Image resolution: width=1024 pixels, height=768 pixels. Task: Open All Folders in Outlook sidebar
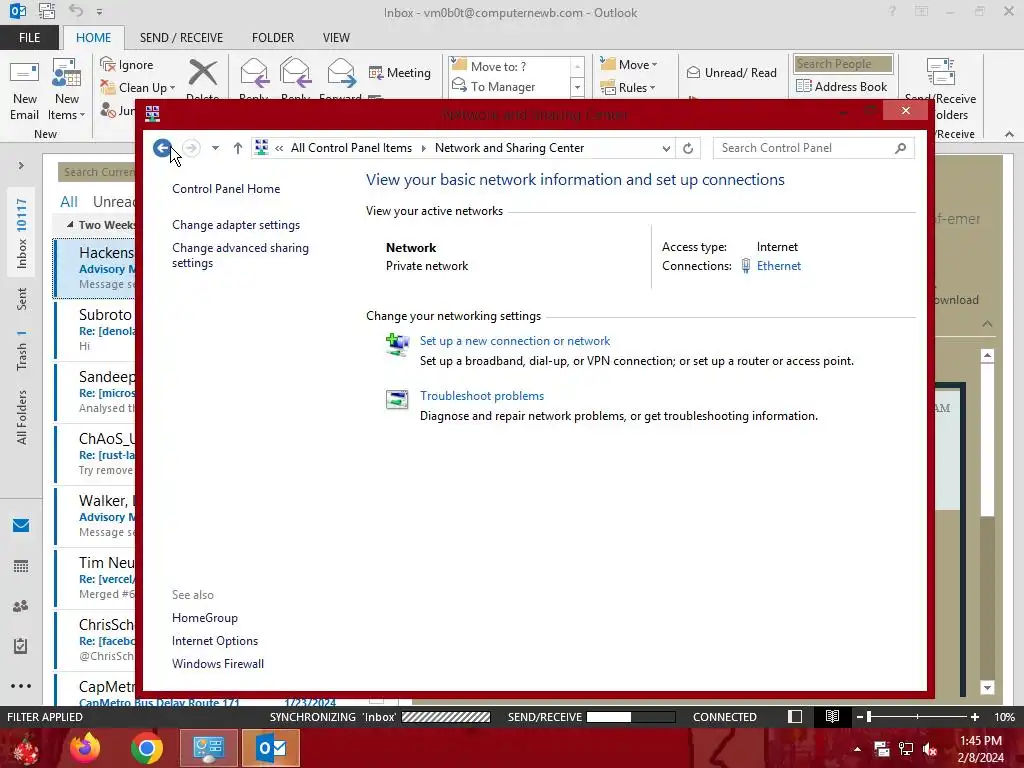click(22, 418)
